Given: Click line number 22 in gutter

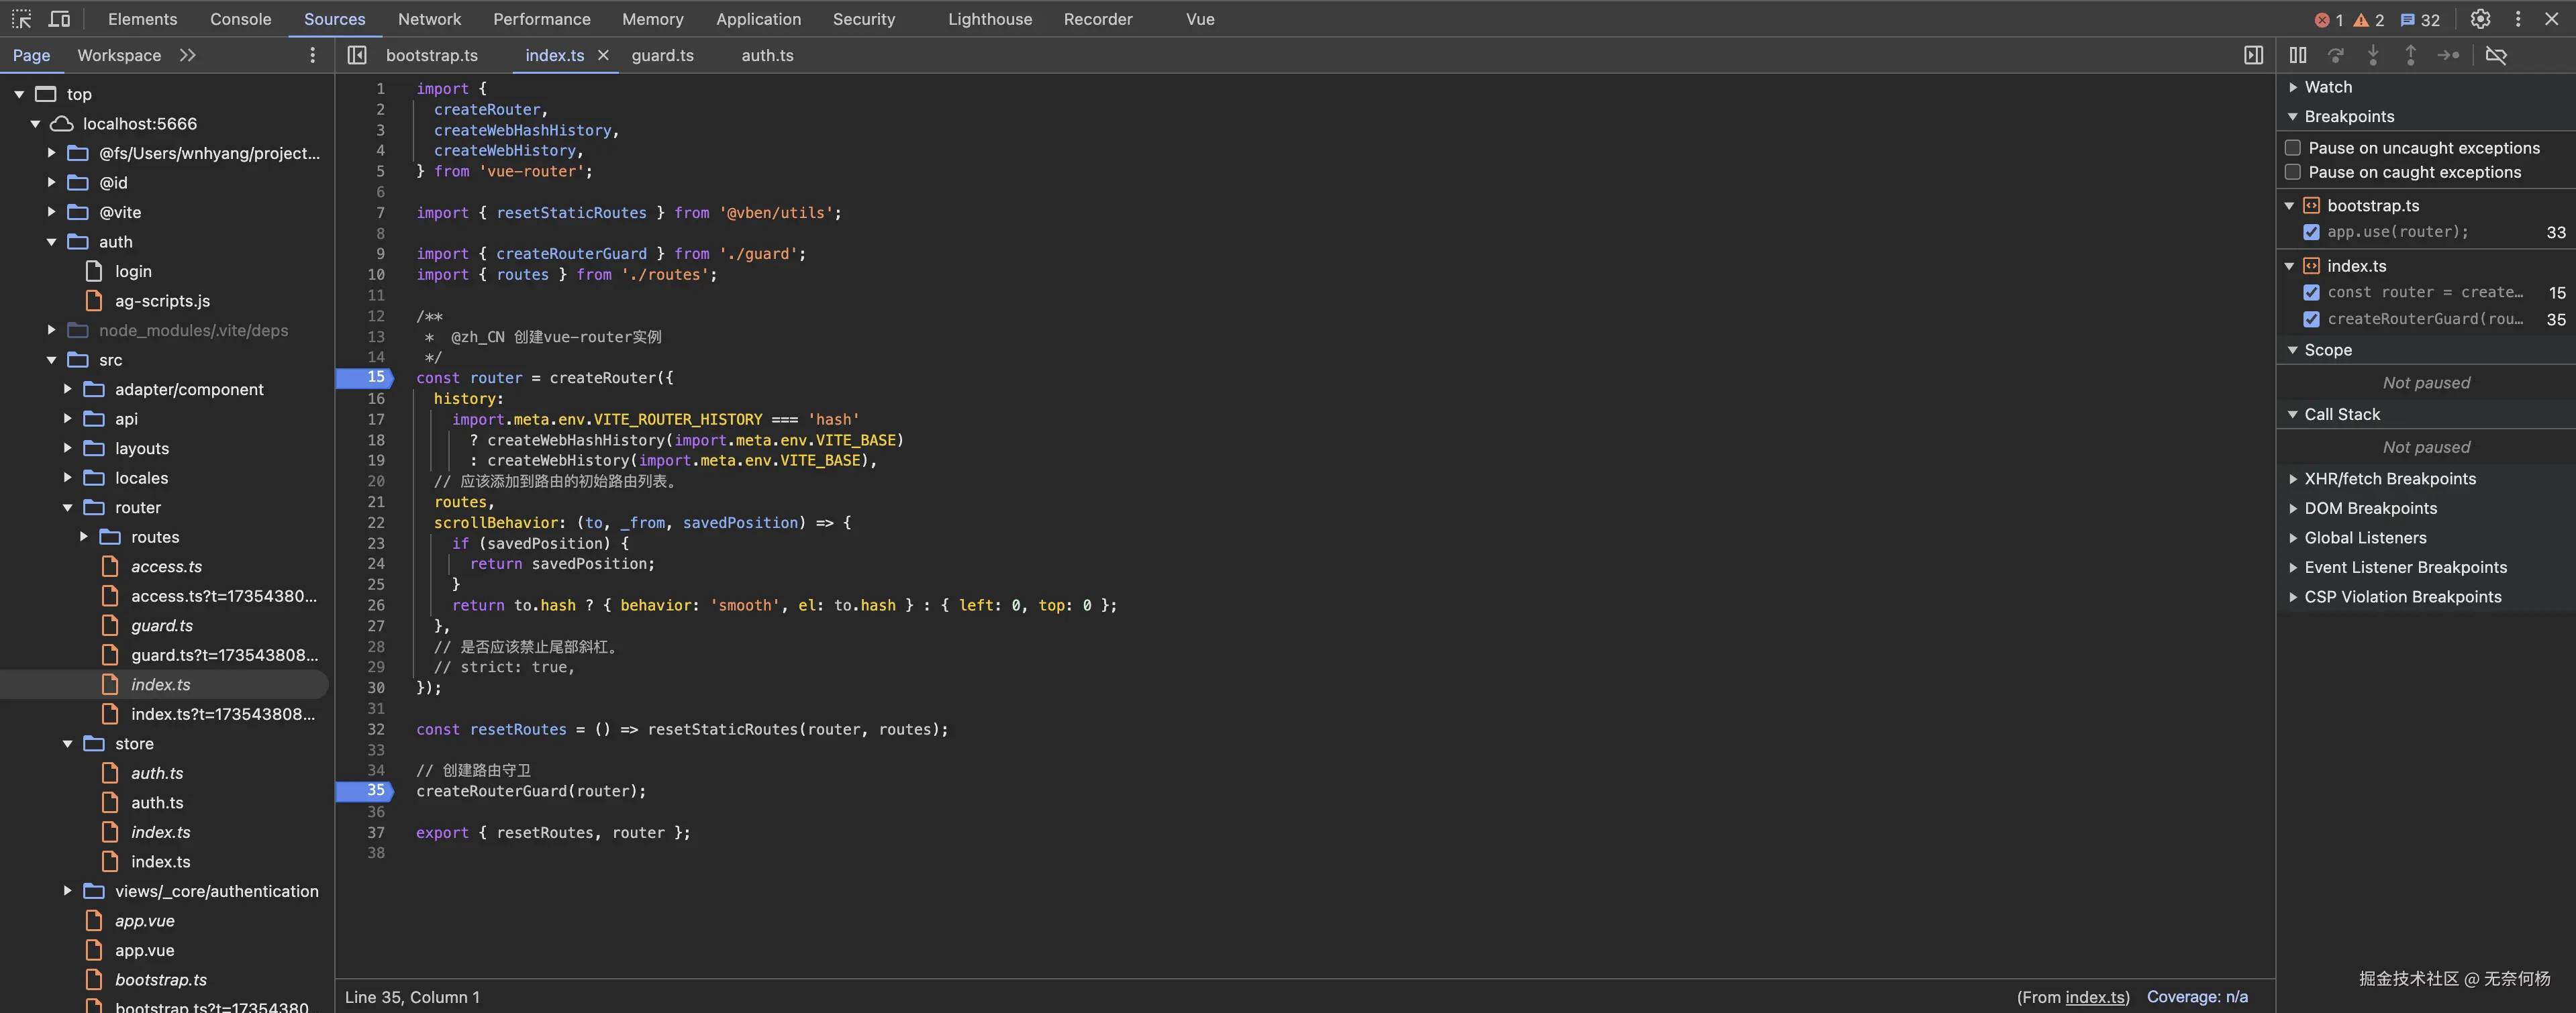Looking at the screenshot, I should point(376,523).
